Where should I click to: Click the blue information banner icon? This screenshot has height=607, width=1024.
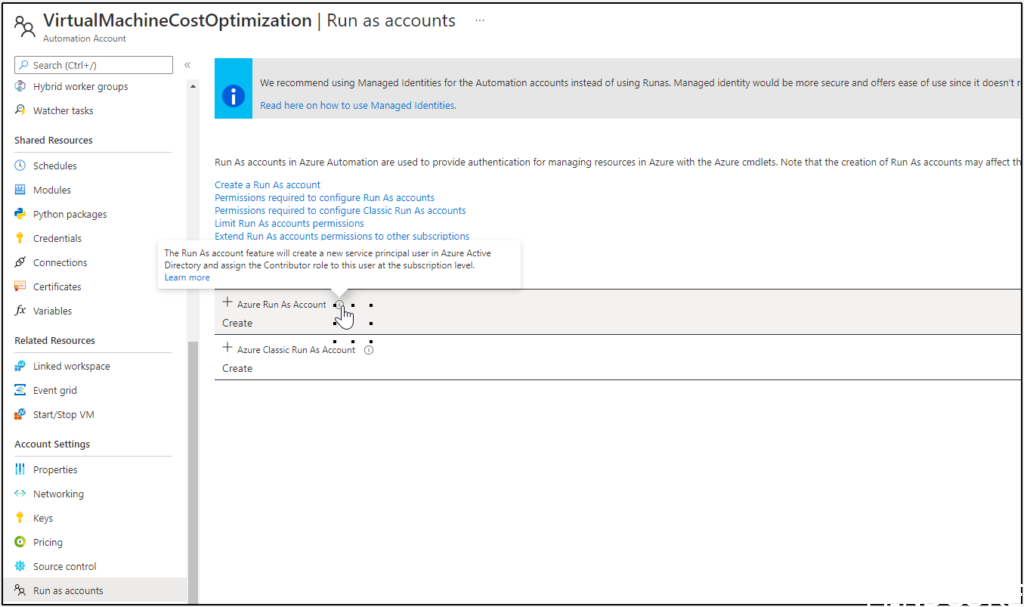(x=233, y=96)
